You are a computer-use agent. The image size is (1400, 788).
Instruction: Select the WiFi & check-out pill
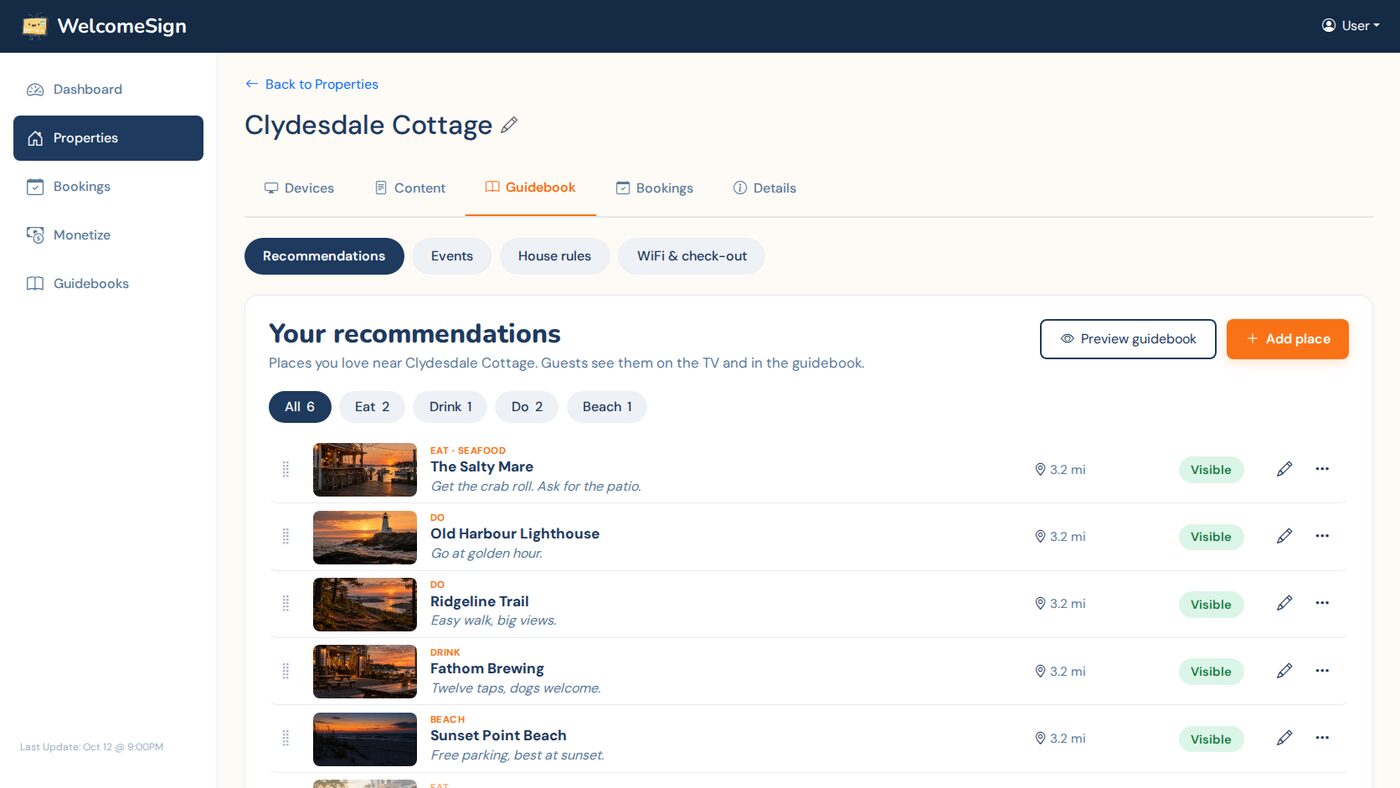(692, 256)
